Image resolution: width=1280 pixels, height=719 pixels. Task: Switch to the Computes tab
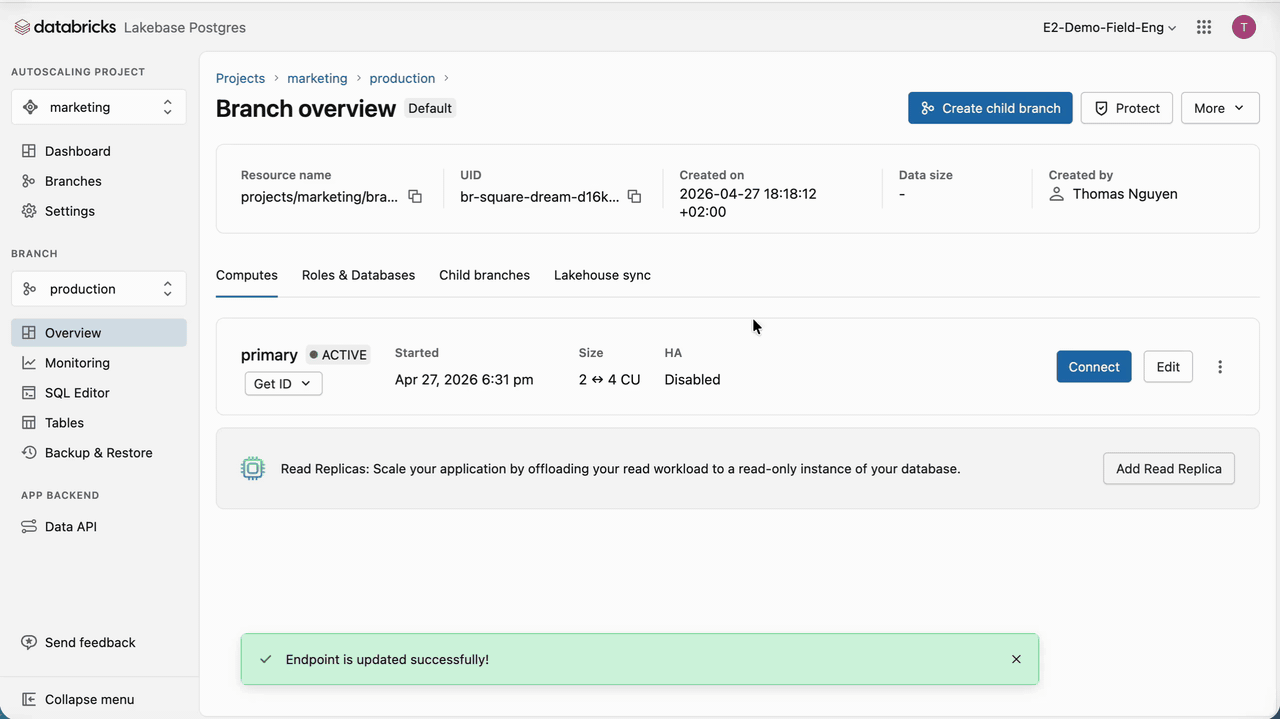pos(247,275)
